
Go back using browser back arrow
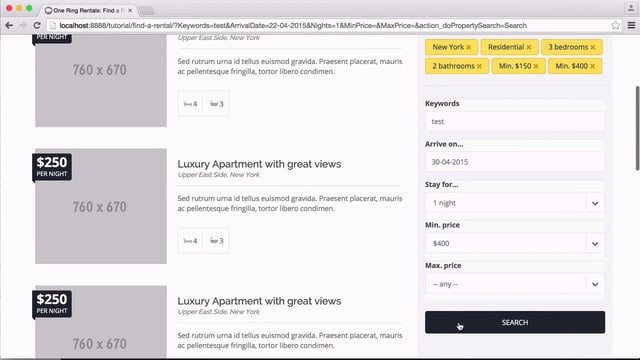9,25
